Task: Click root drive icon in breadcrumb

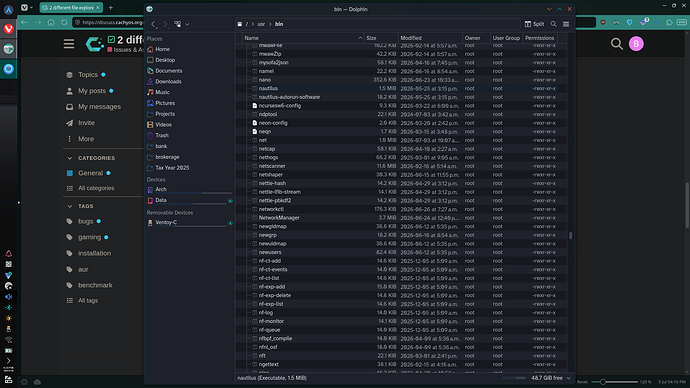Action: point(239,24)
